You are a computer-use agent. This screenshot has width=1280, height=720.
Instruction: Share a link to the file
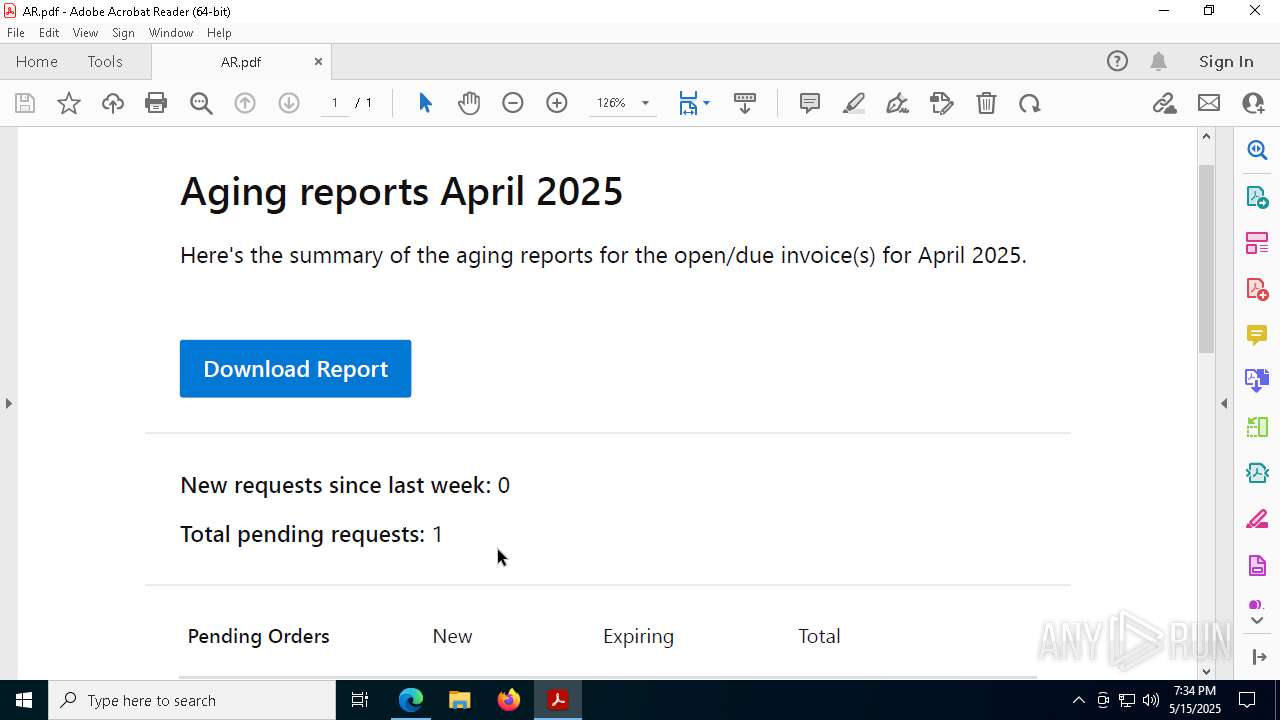point(1164,103)
